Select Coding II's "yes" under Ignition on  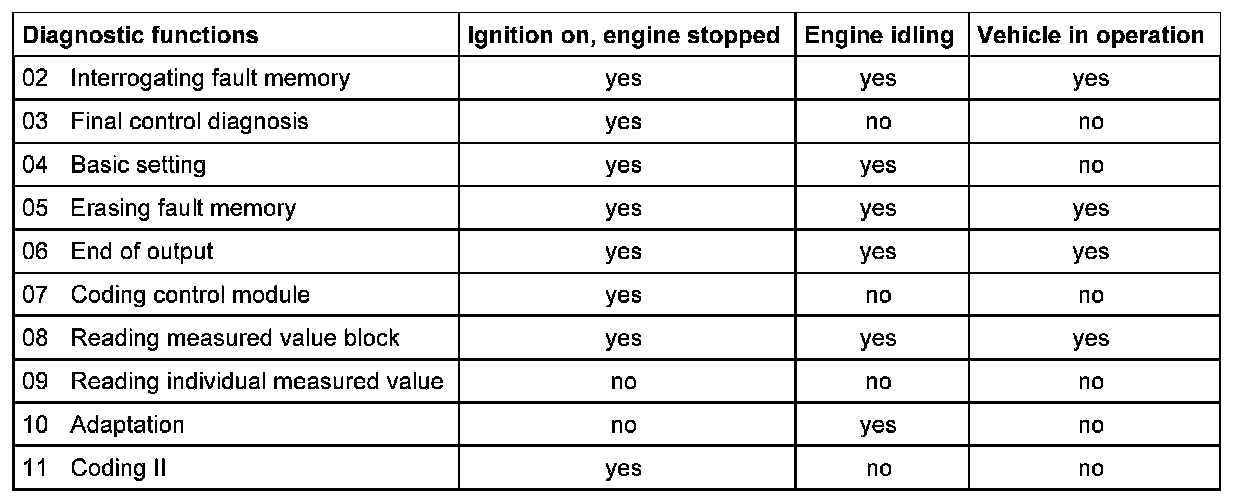coord(623,468)
